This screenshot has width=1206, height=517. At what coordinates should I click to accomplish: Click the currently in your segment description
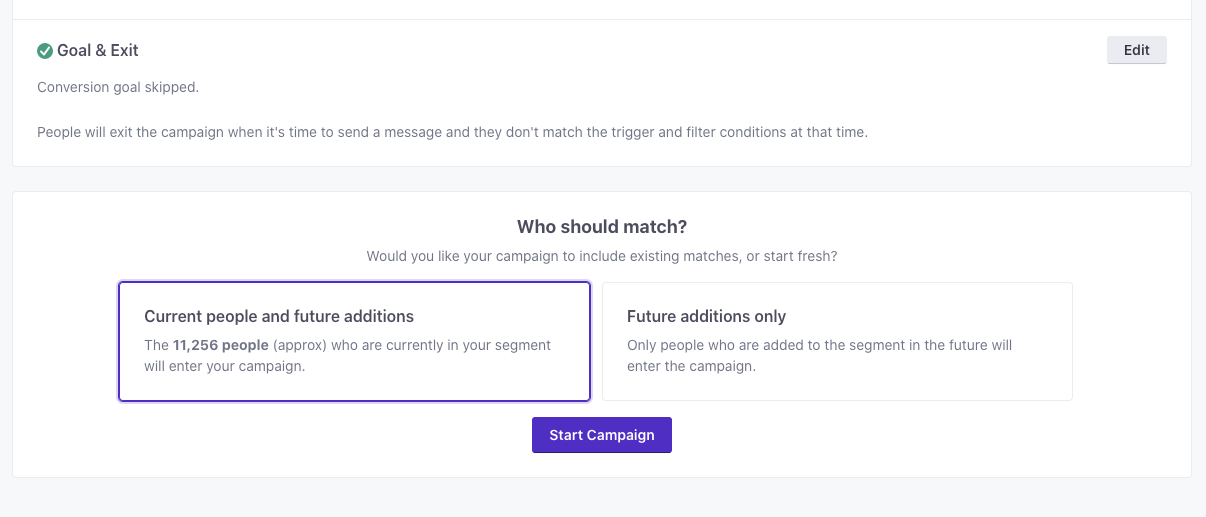point(348,356)
